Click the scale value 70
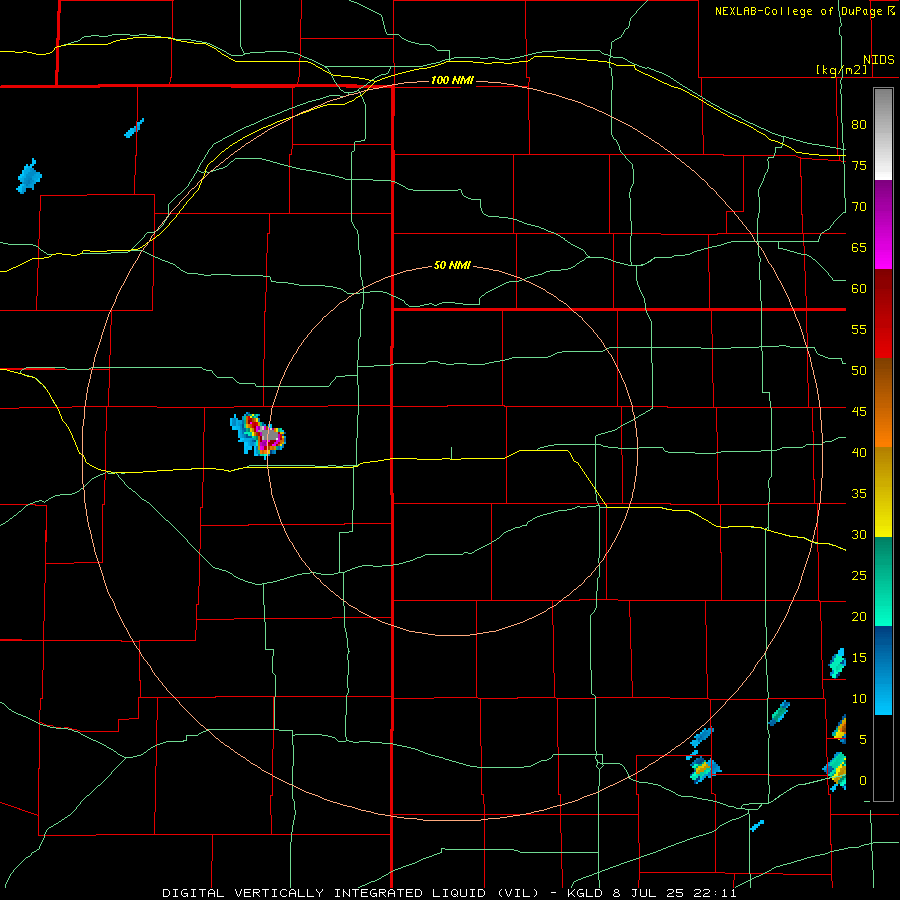 (859, 207)
